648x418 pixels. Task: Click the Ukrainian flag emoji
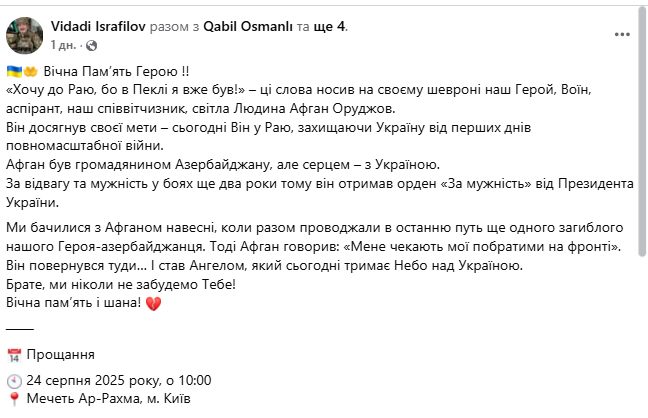[14, 72]
